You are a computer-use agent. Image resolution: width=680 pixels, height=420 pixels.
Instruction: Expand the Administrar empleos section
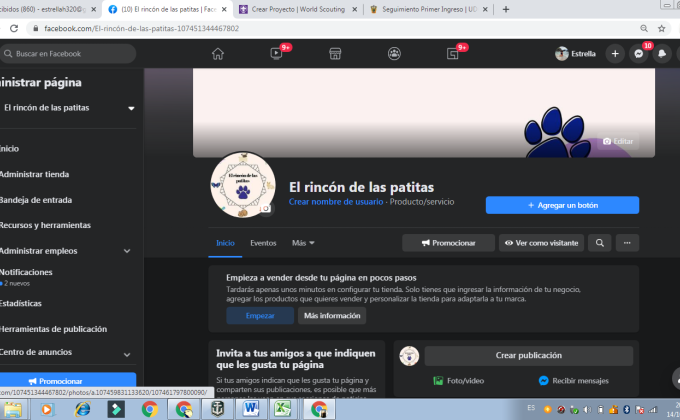coord(126,251)
